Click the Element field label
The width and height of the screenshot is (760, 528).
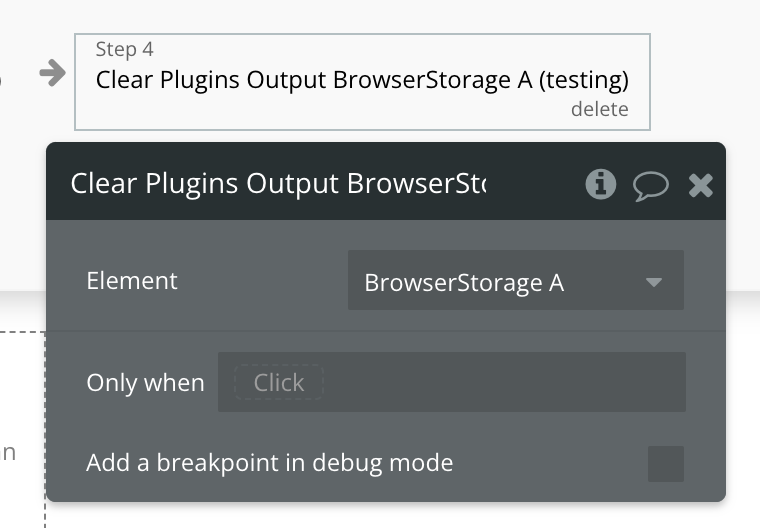[132, 281]
